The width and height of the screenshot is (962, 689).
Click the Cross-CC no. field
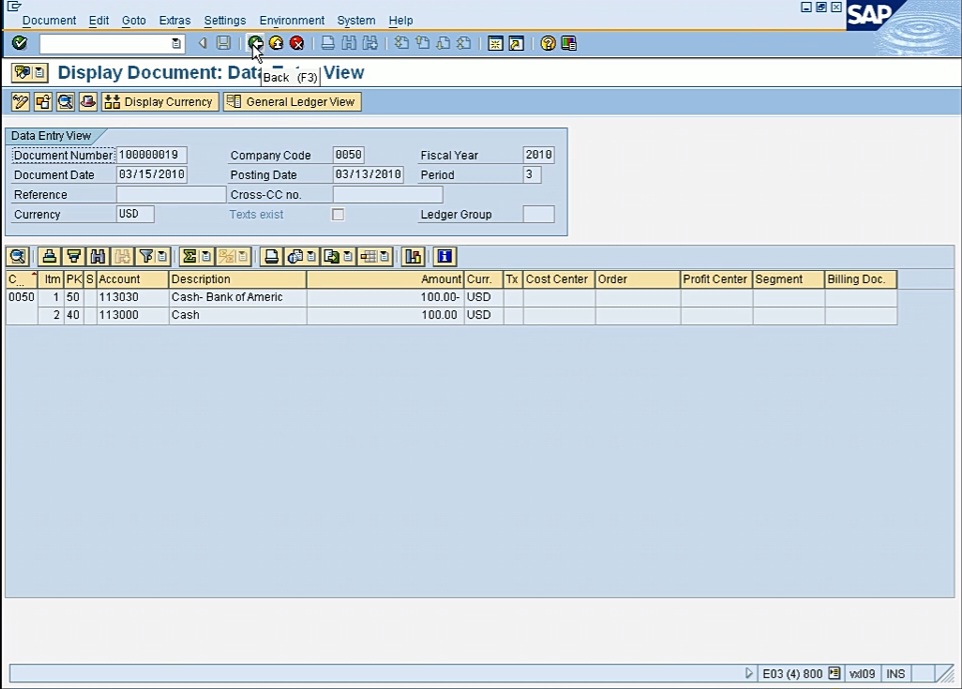[x=388, y=194]
